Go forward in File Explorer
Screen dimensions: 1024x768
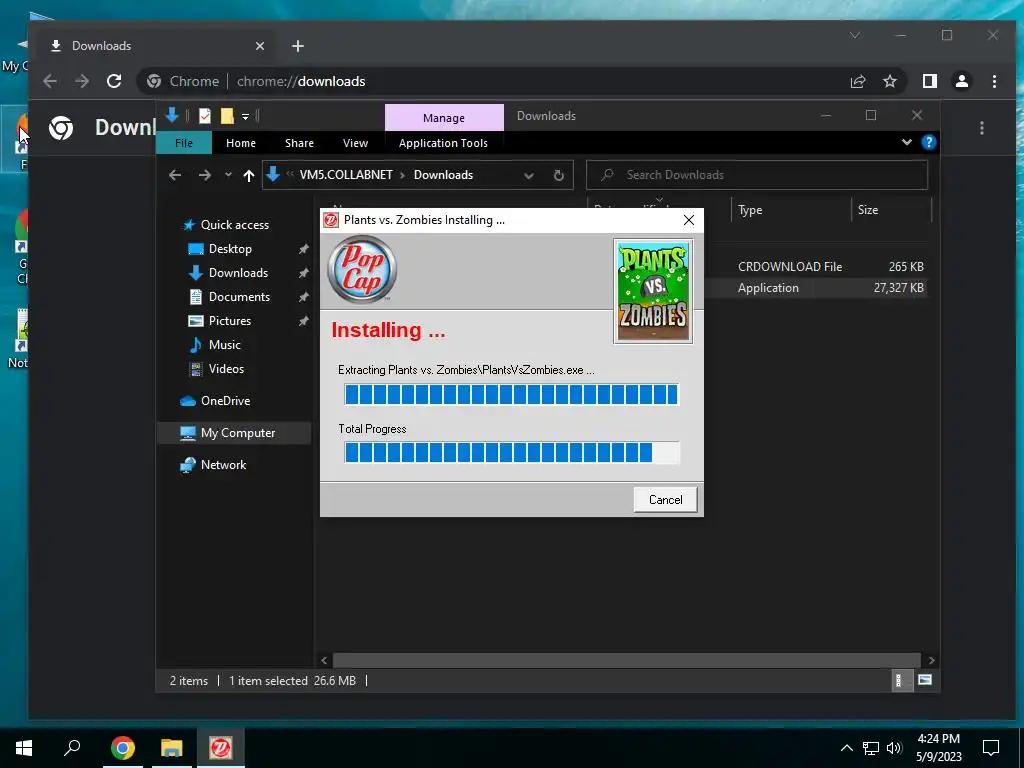pos(204,175)
